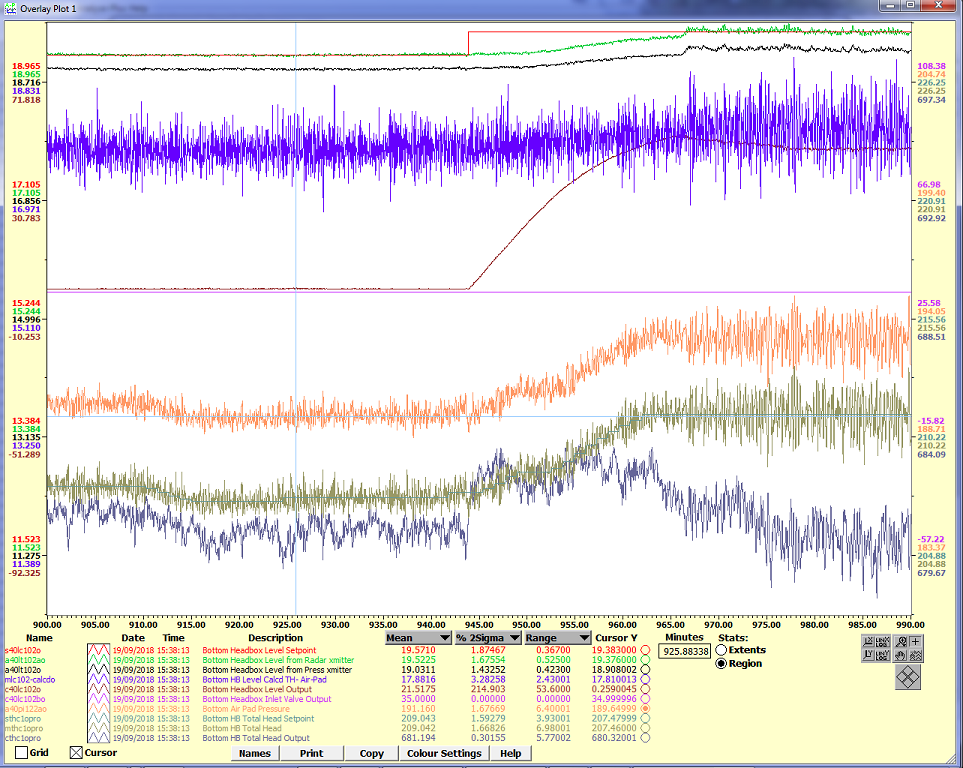
Task: Select the zoom magnifier tool
Action: click(902, 641)
